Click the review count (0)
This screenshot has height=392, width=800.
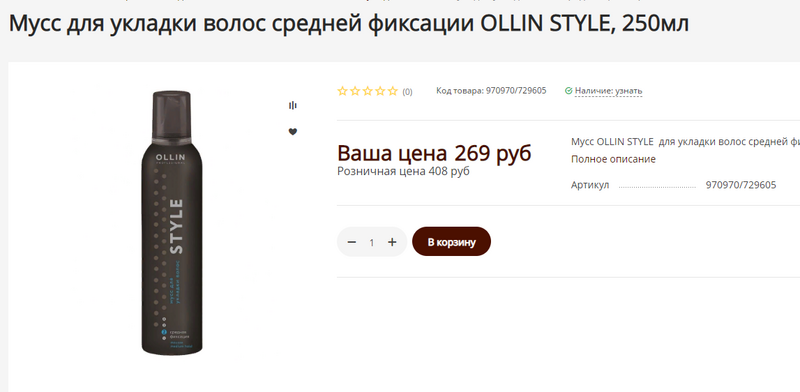click(407, 92)
